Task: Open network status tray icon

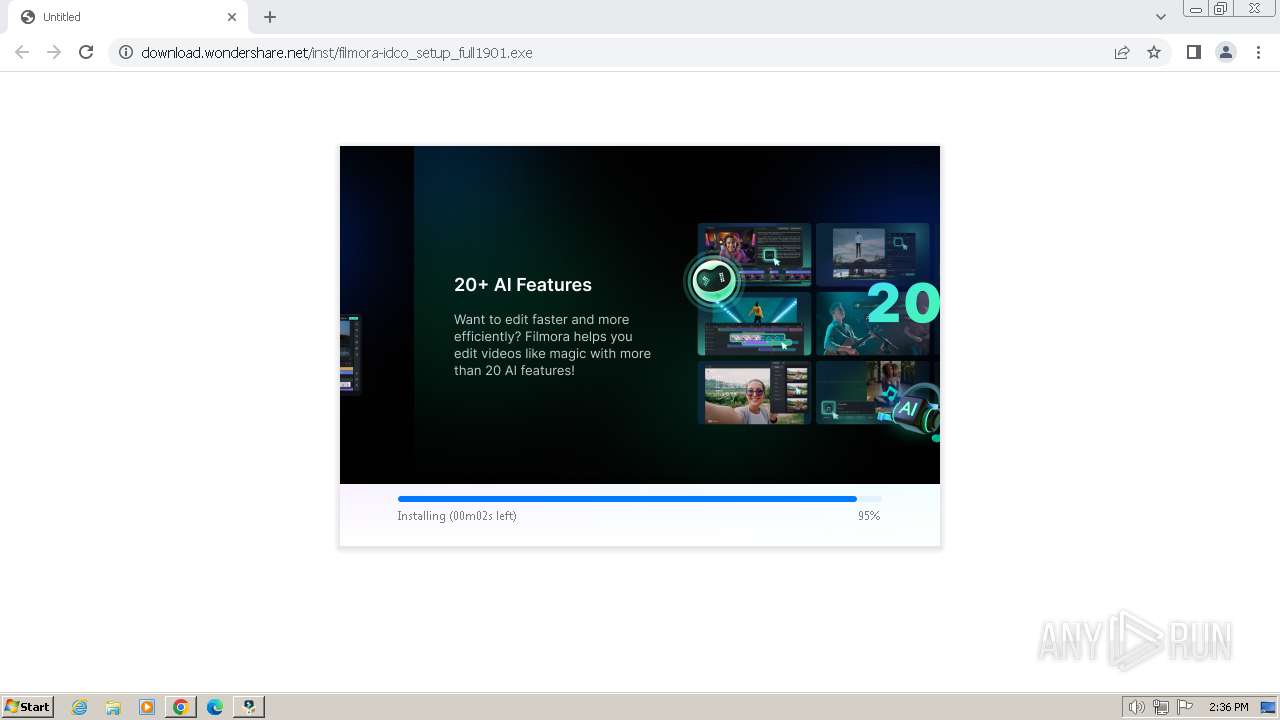Action: point(1161,707)
